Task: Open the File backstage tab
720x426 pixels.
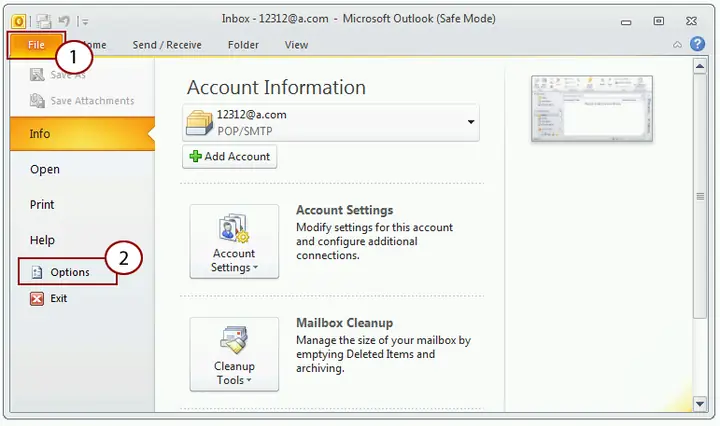Action: [x=36, y=45]
